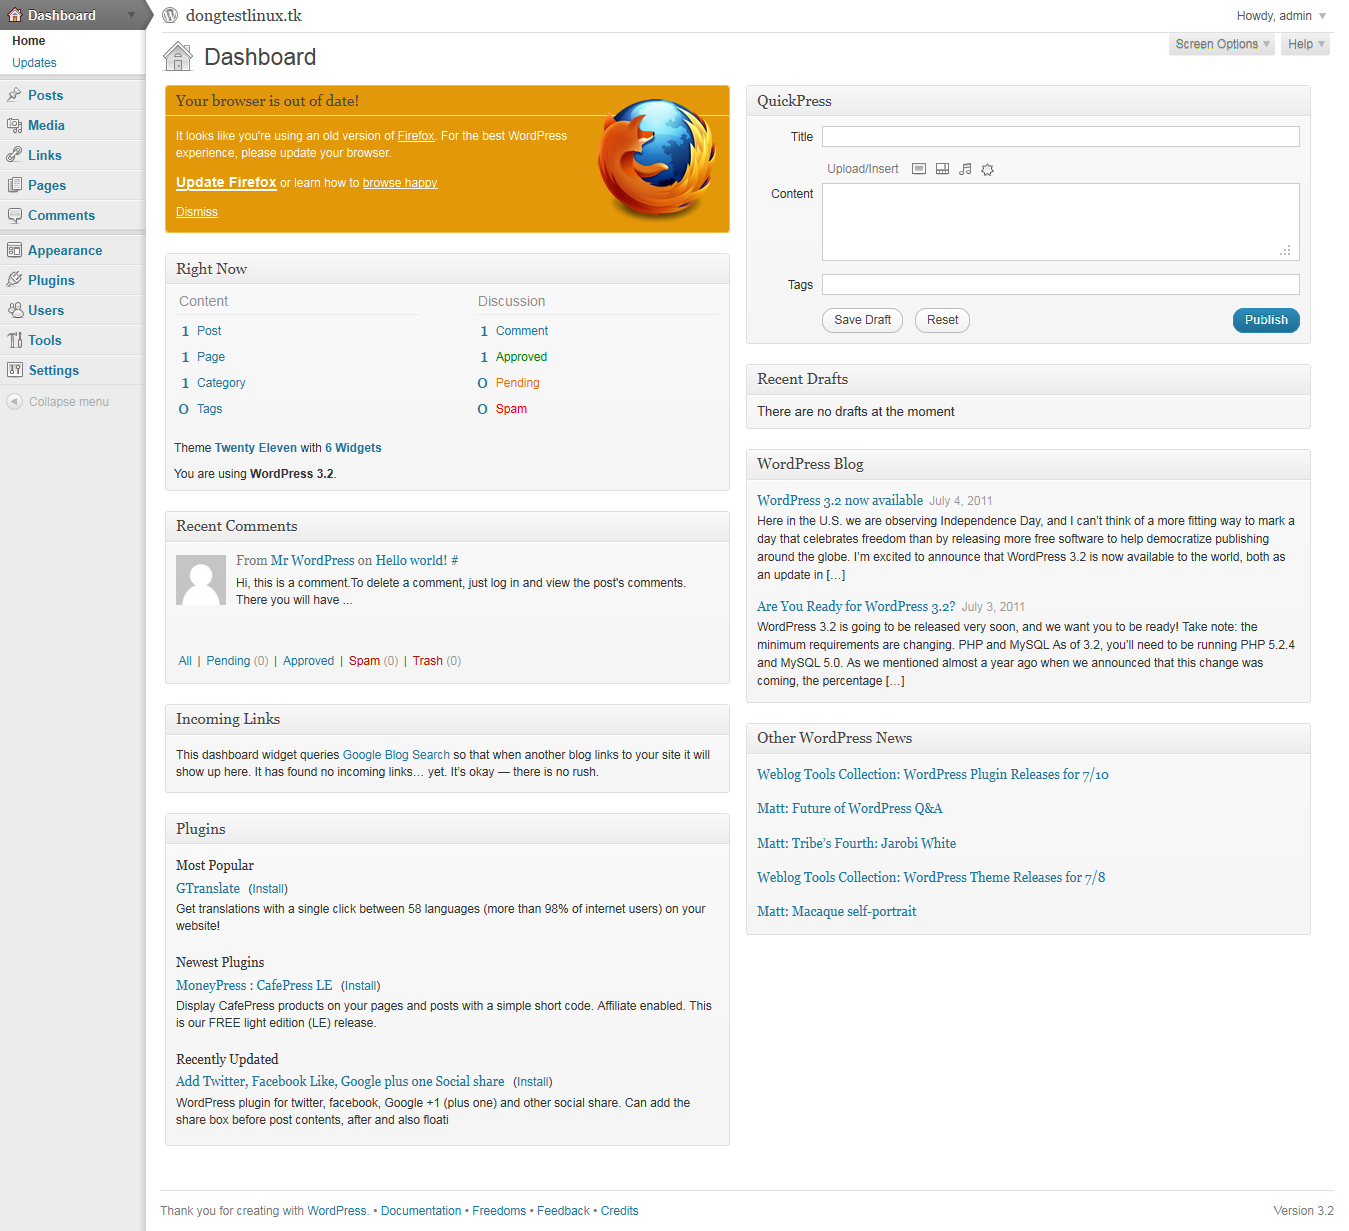The width and height of the screenshot is (1349, 1231).
Task: Open the Help dropdown tab
Action: 1305,44
